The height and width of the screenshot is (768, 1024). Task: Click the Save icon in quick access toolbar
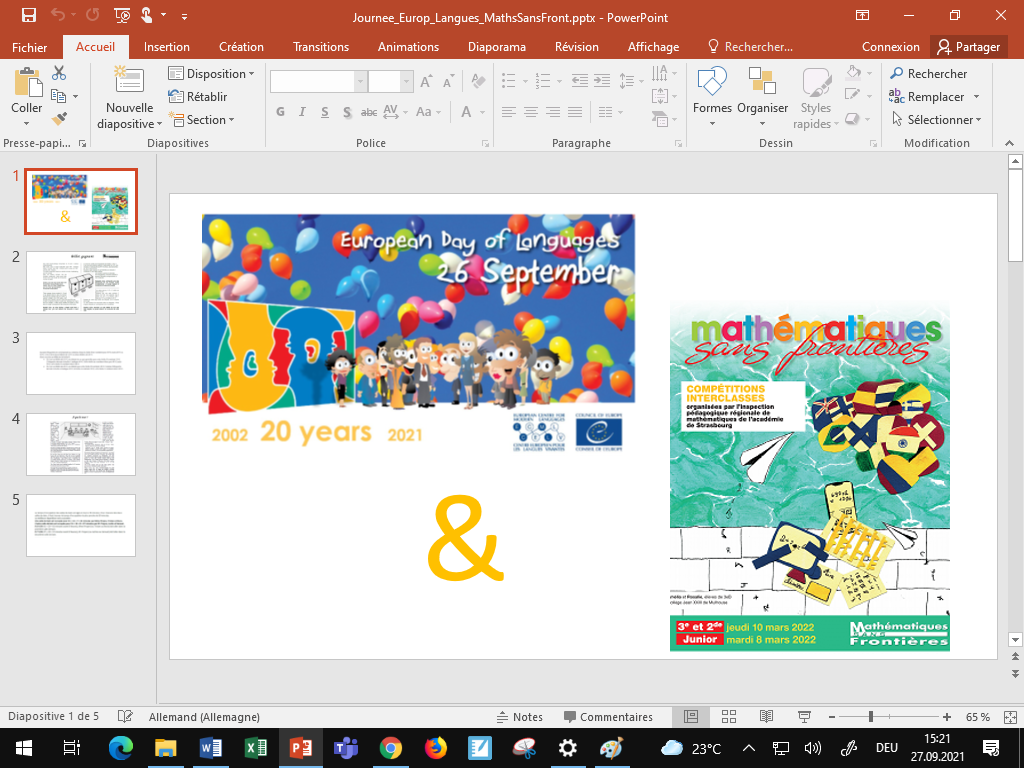pos(29,15)
